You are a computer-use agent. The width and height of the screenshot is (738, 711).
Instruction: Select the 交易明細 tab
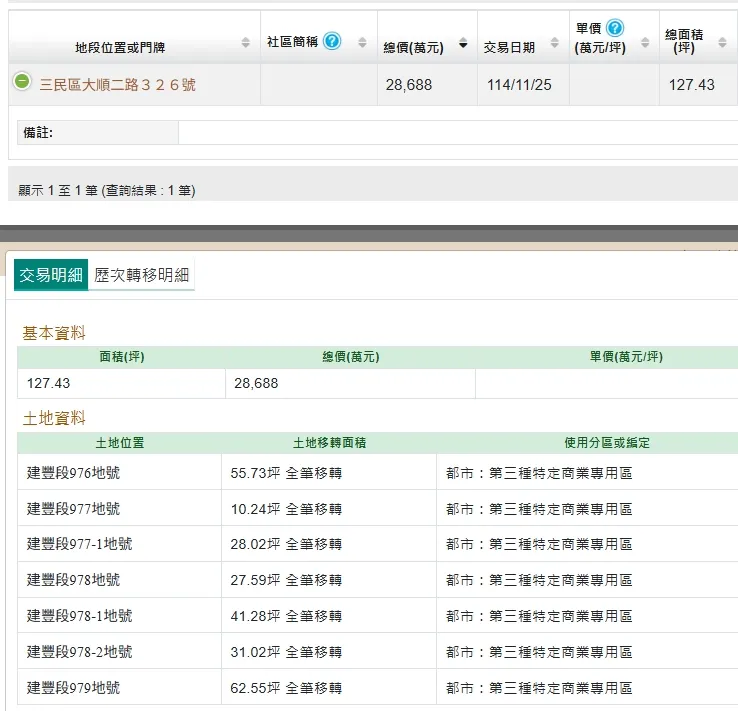[x=51, y=275]
